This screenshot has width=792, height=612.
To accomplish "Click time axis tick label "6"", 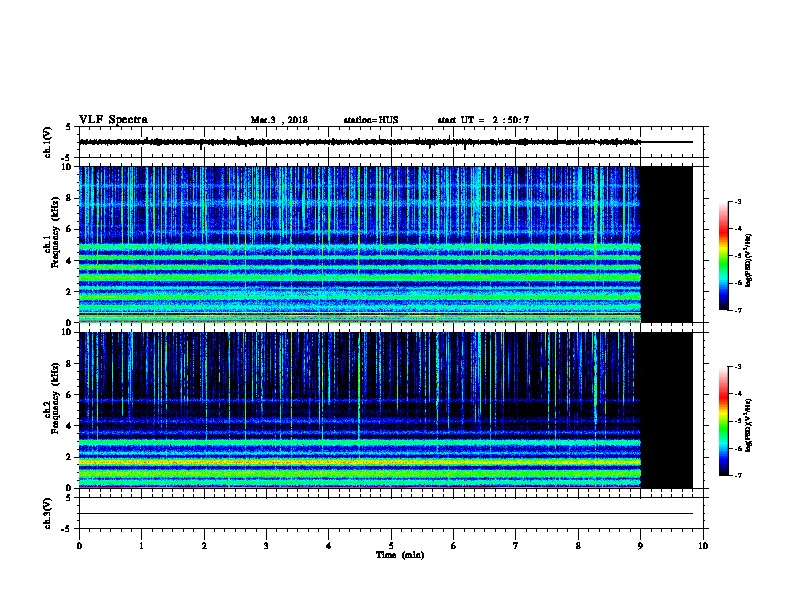I will (454, 546).
